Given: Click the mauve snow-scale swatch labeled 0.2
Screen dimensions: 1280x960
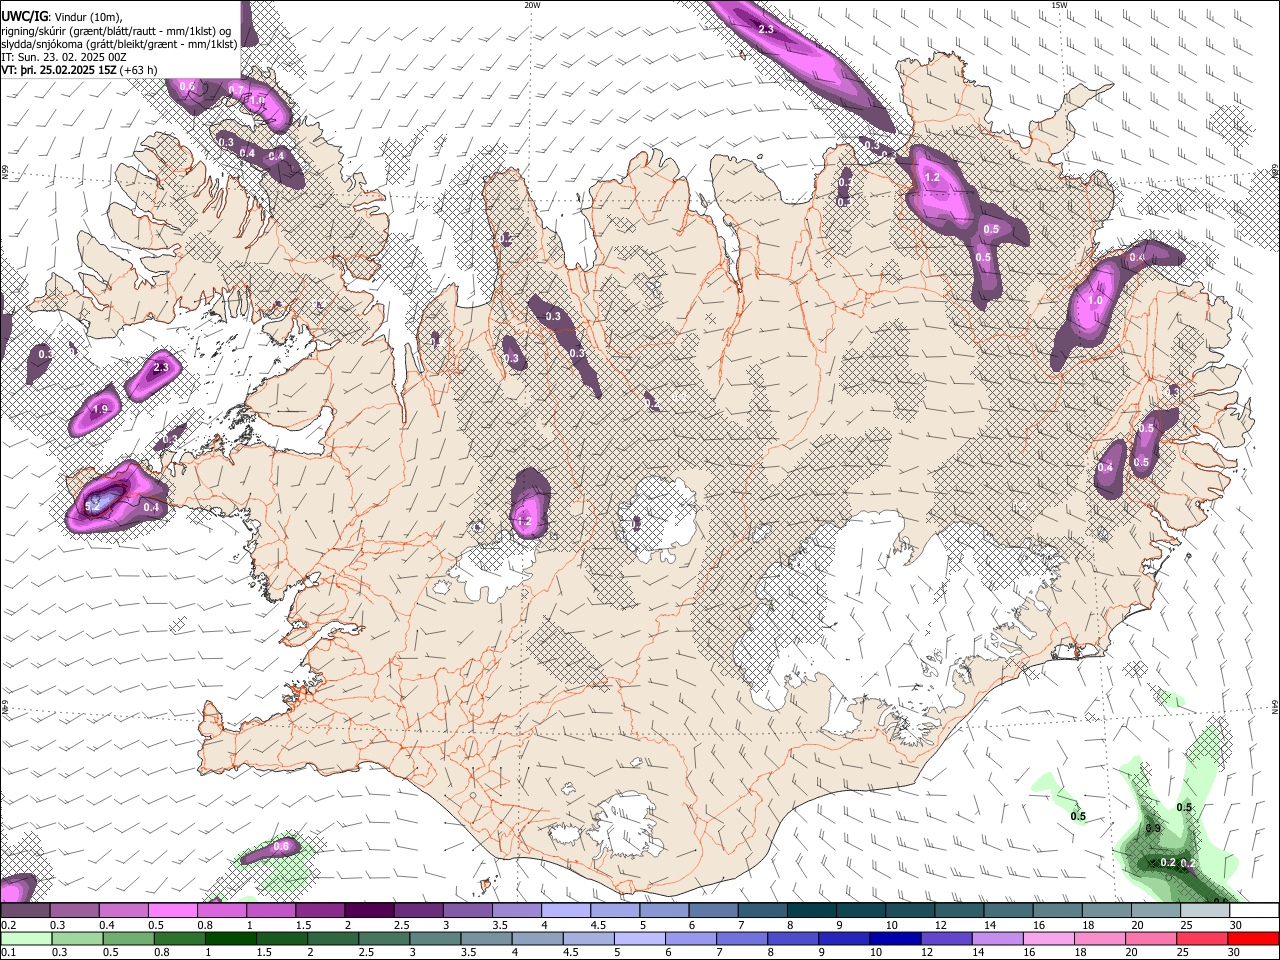Looking at the screenshot, I should coord(25,911).
